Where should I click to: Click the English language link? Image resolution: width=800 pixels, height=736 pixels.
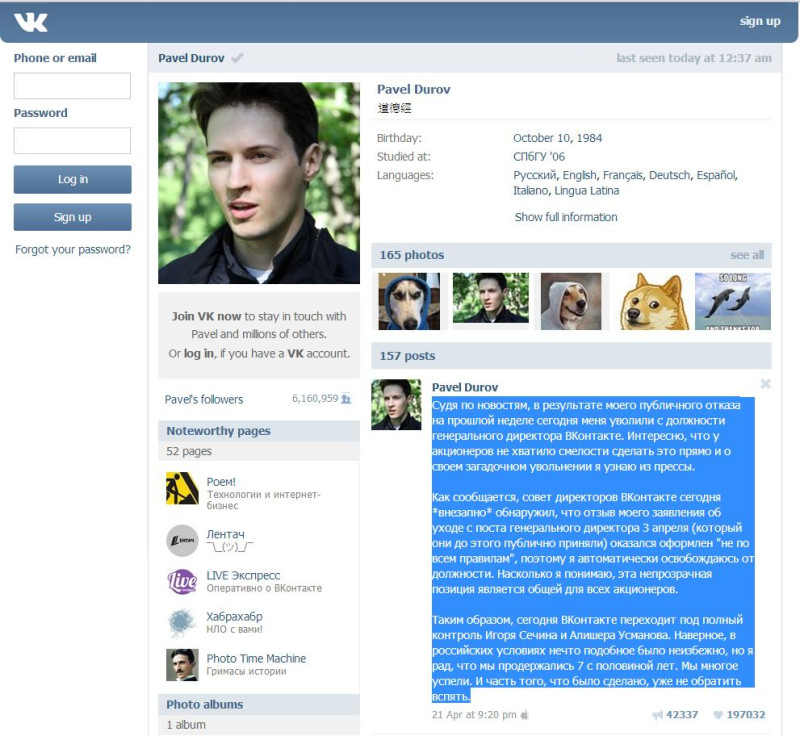pos(579,175)
